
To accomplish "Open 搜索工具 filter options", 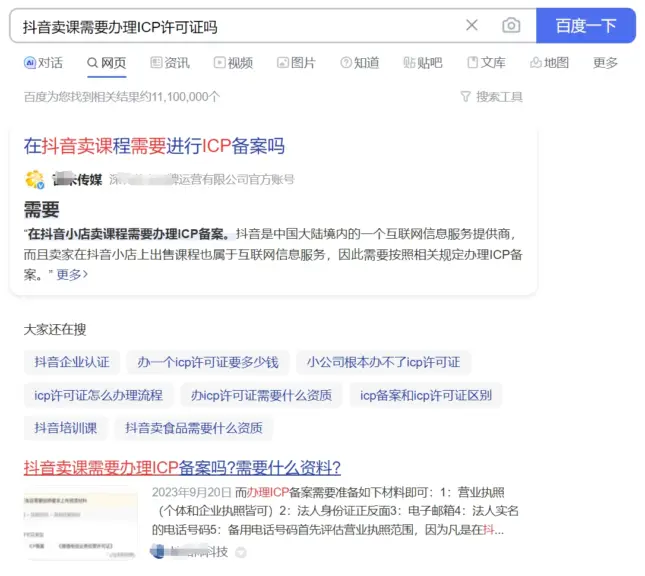I will point(492,97).
